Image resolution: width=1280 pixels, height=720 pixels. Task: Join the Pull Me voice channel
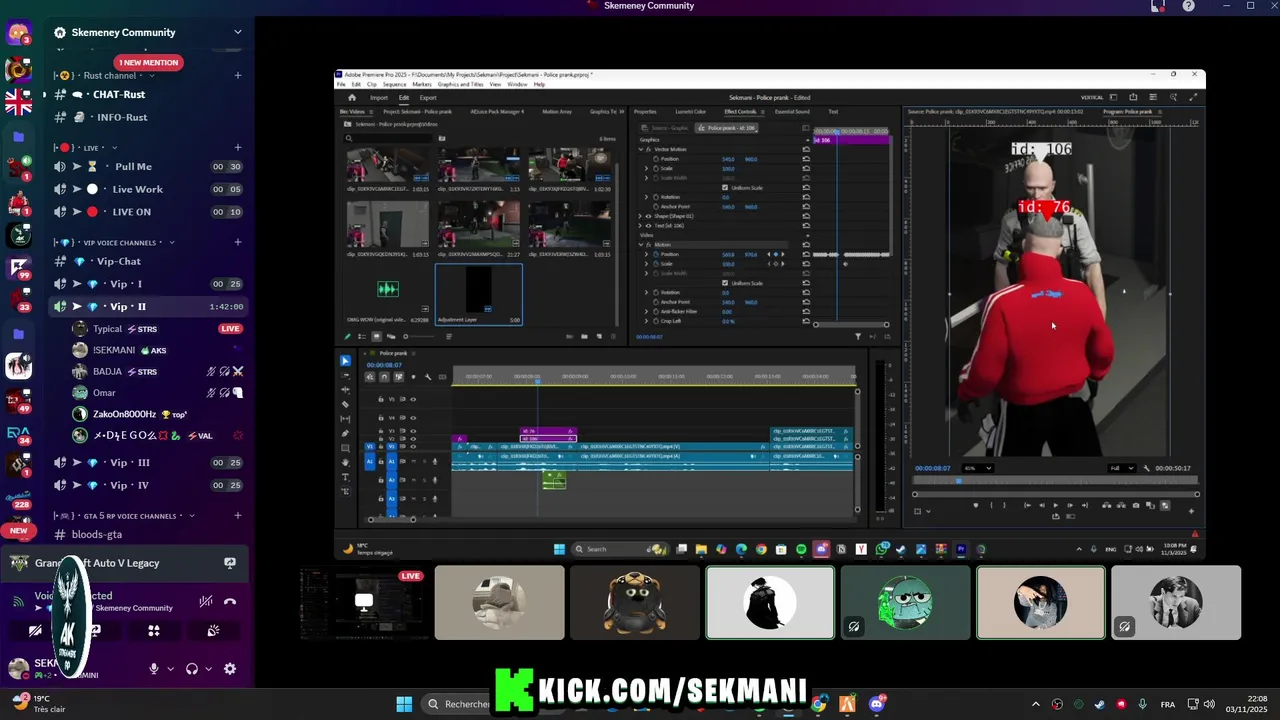coord(150,166)
